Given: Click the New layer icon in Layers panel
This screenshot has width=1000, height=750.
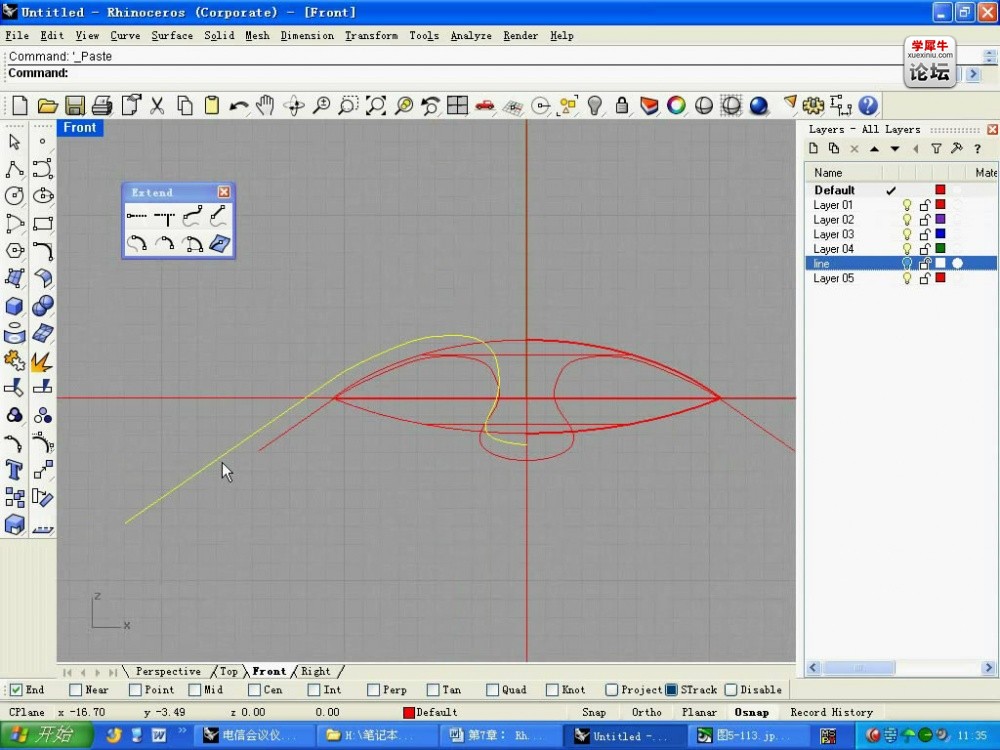Looking at the screenshot, I should click(813, 149).
